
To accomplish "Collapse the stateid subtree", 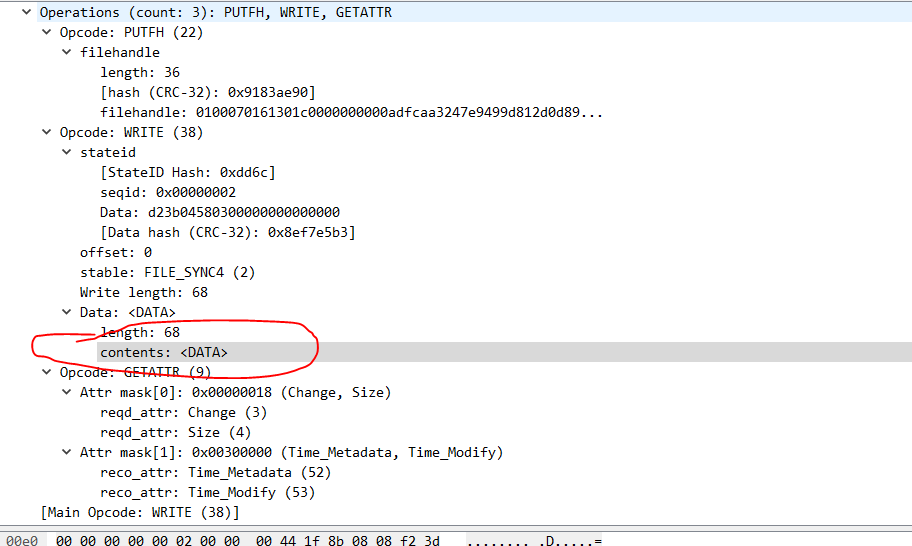I will [67, 152].
